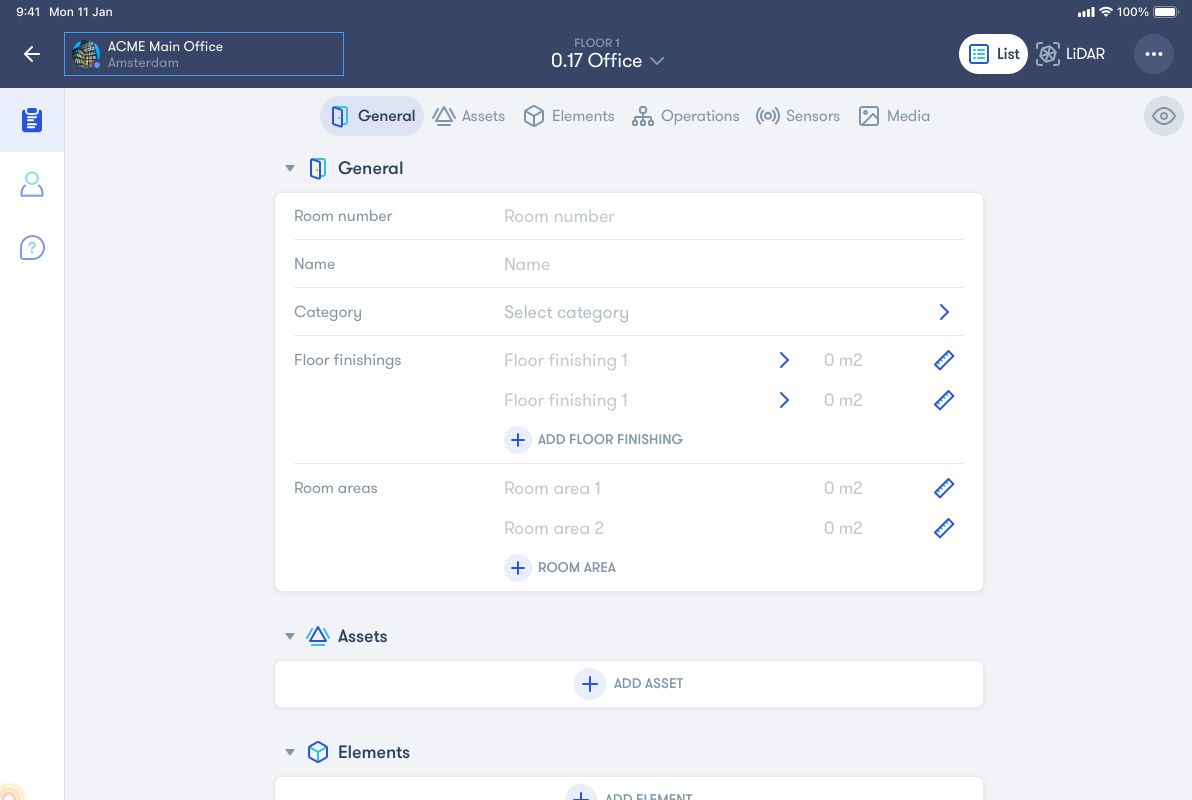Click the Floor finishings row label
1192x800 pixels.
point(347,360)
